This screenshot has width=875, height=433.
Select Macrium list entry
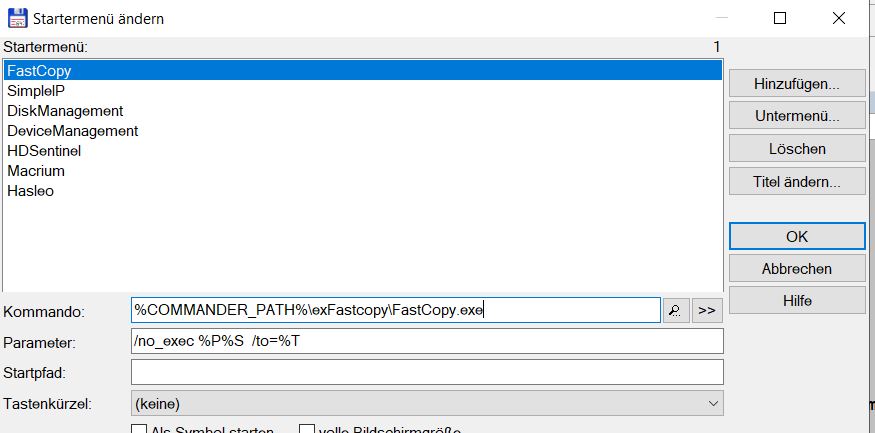[362, 171]
